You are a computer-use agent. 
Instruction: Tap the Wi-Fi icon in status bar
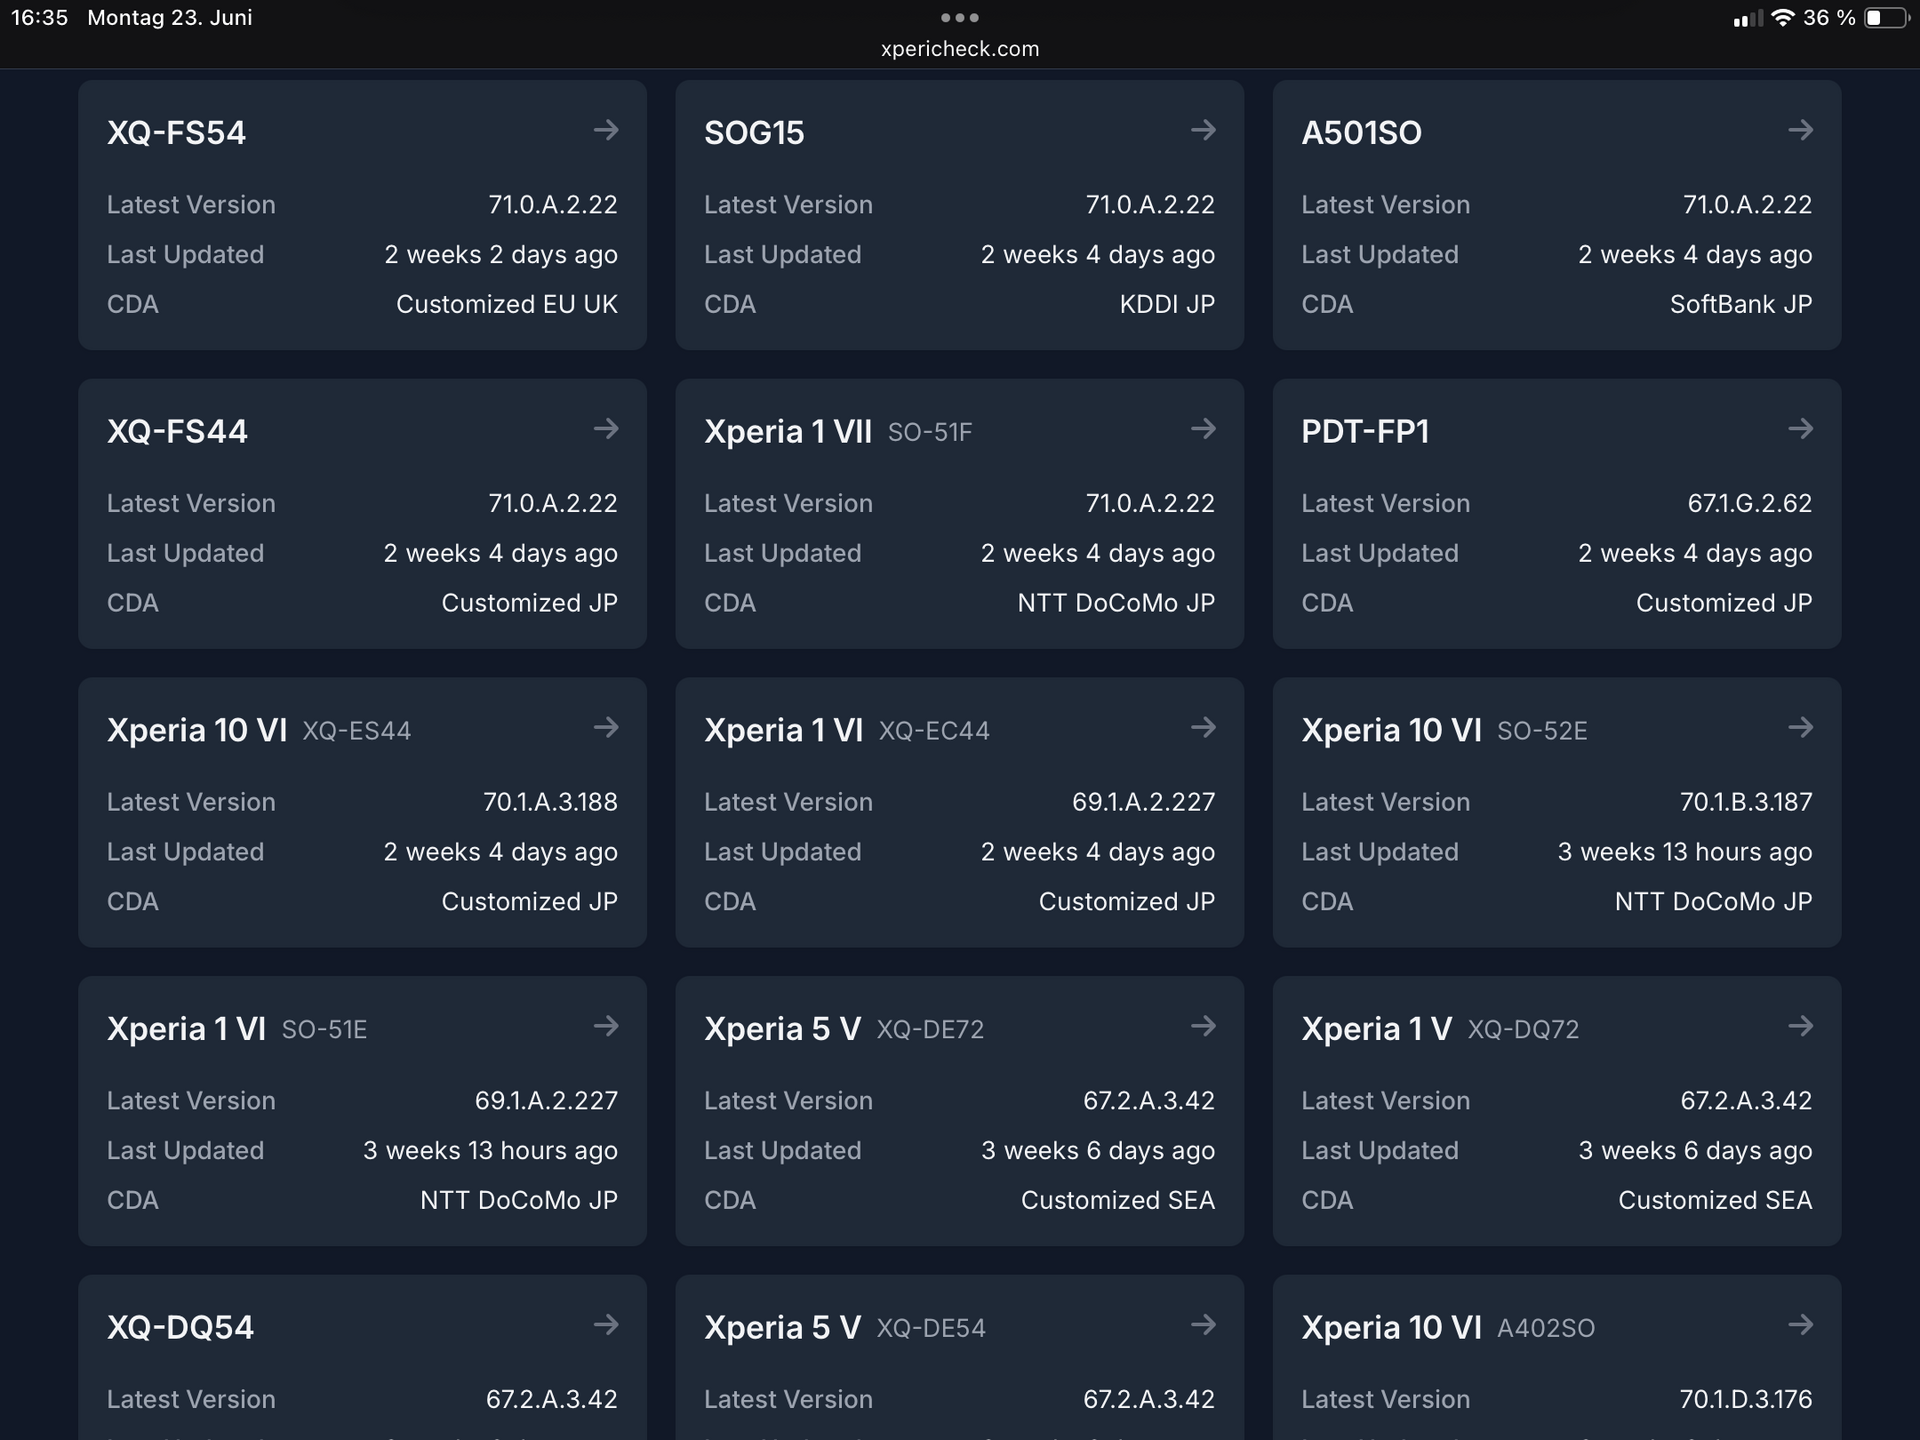coord(1782,18)
